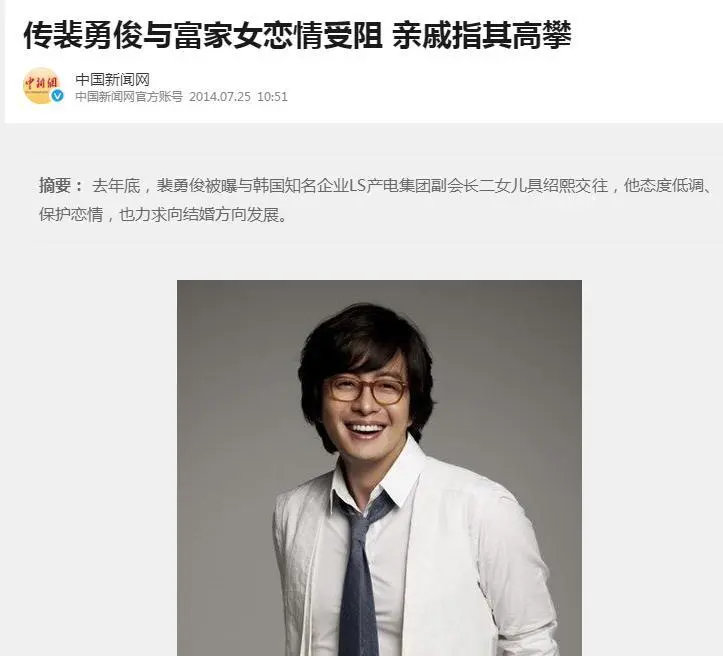Click the blue verified badge on avatar
Screen dimensions: 723x656
pos(57,96)
